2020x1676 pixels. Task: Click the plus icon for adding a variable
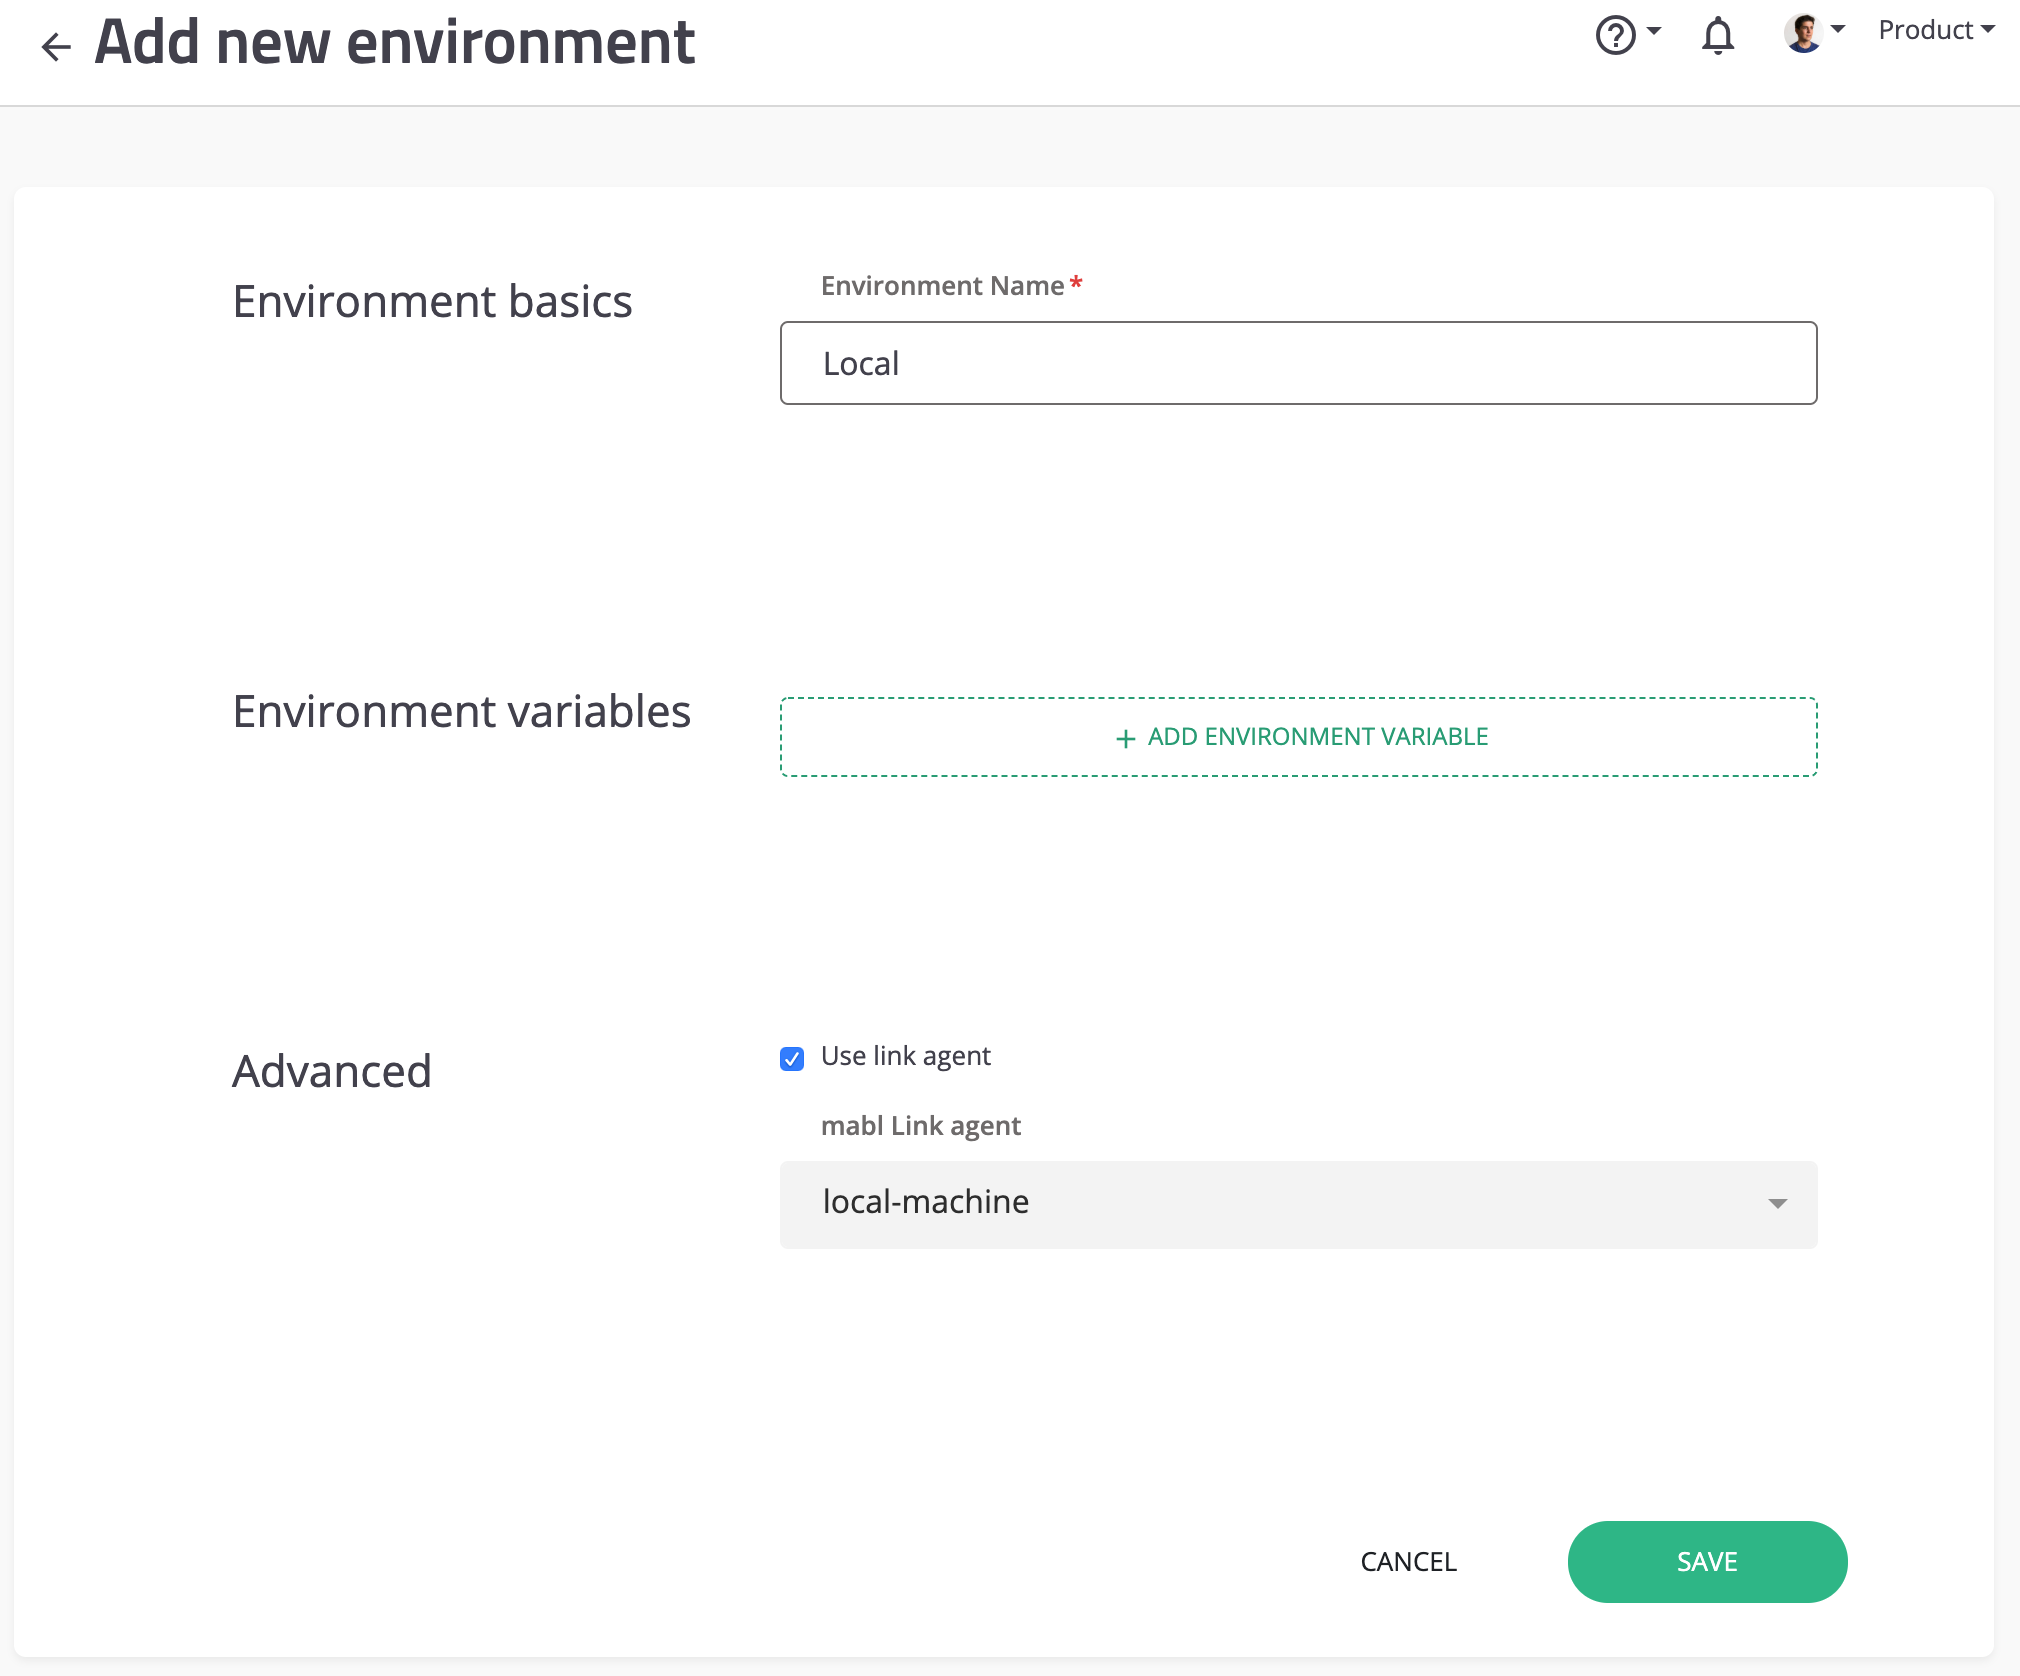click(1125, 738)
